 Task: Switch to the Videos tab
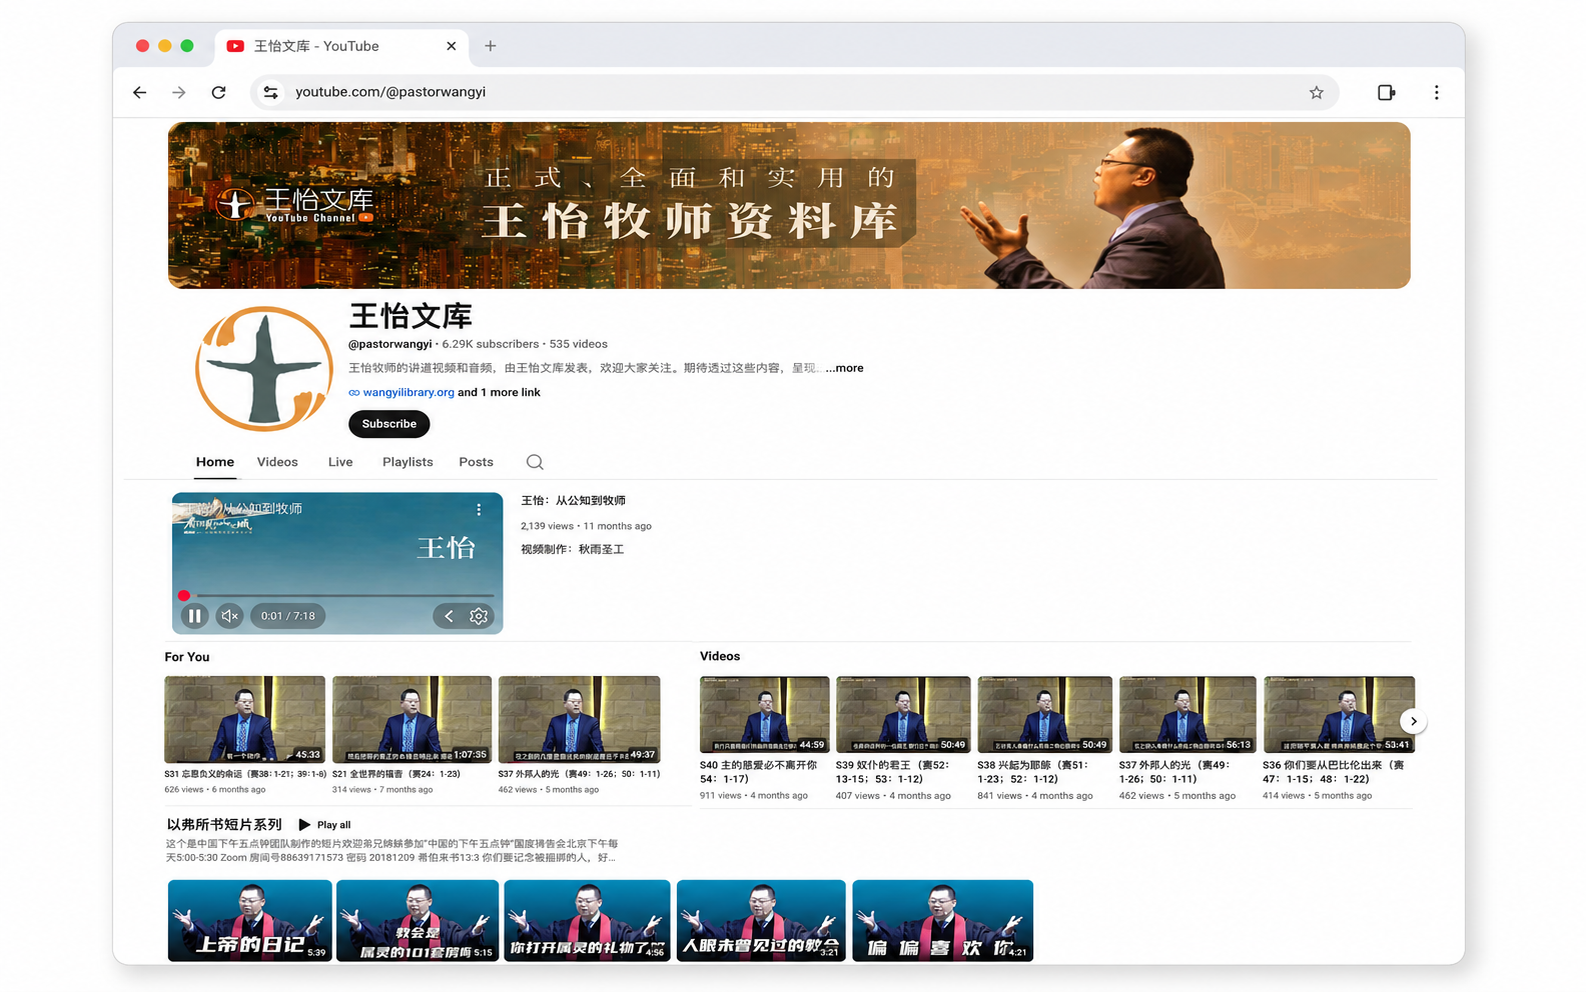(x=277, y=462)
